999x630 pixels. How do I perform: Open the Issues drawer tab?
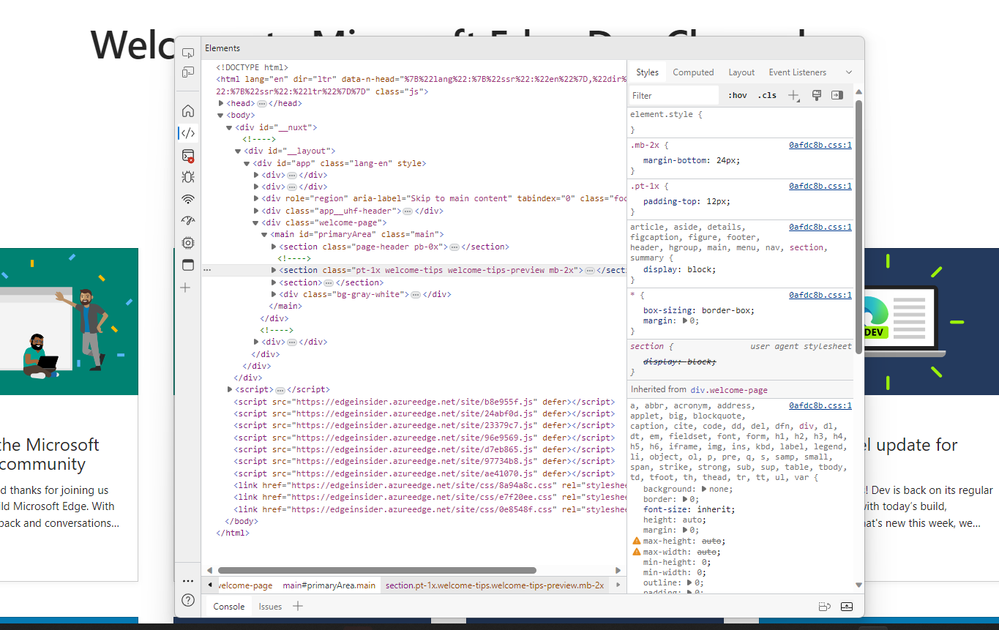[x=270, y=606]
